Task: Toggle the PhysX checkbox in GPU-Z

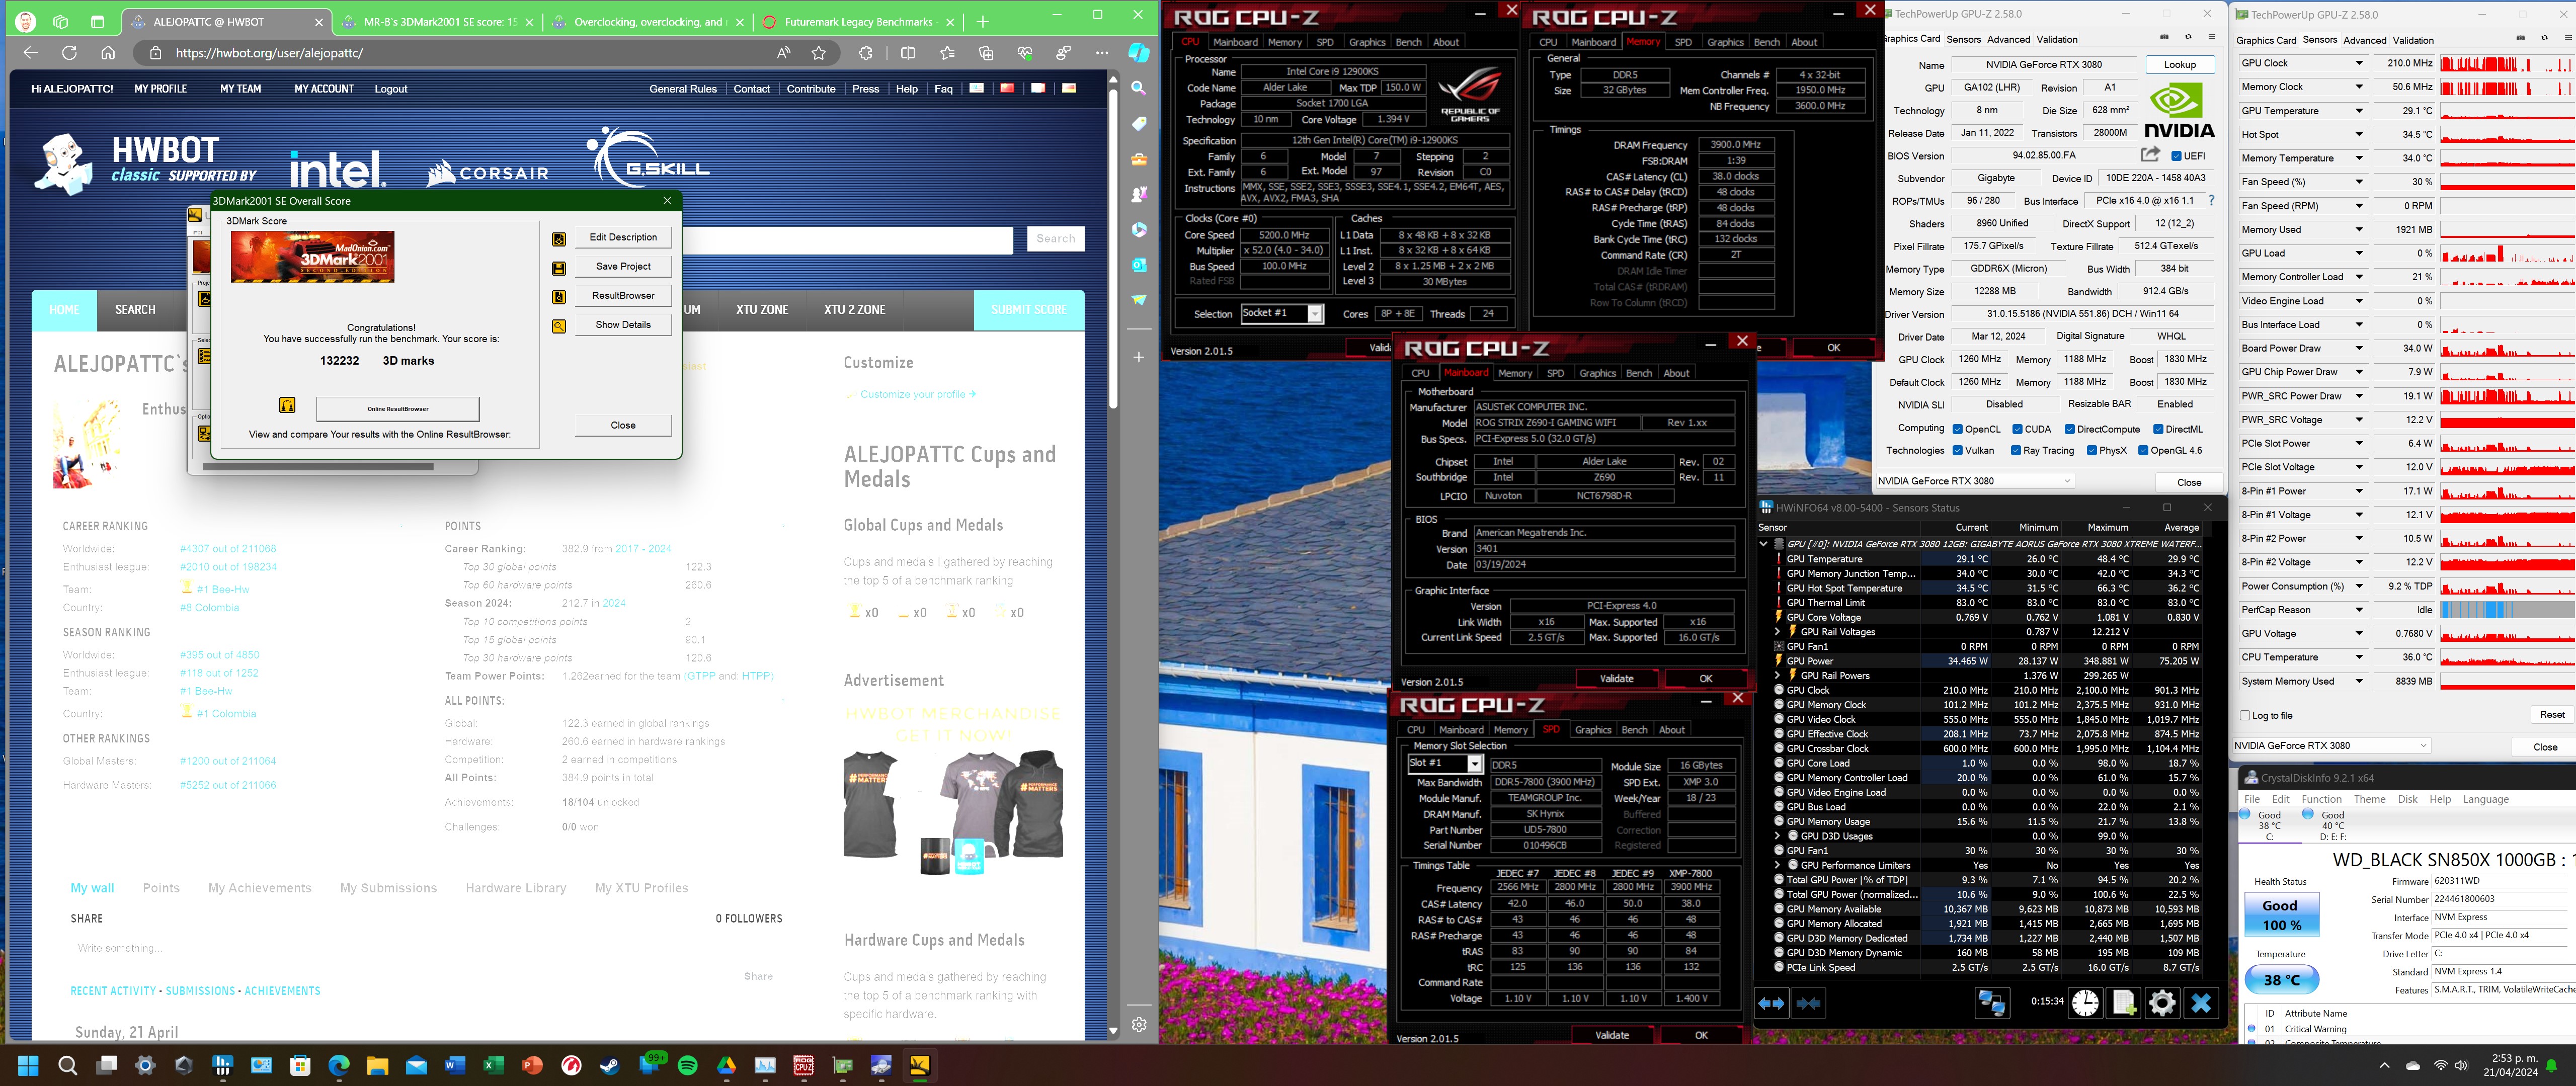Action: click(2091, 450)
